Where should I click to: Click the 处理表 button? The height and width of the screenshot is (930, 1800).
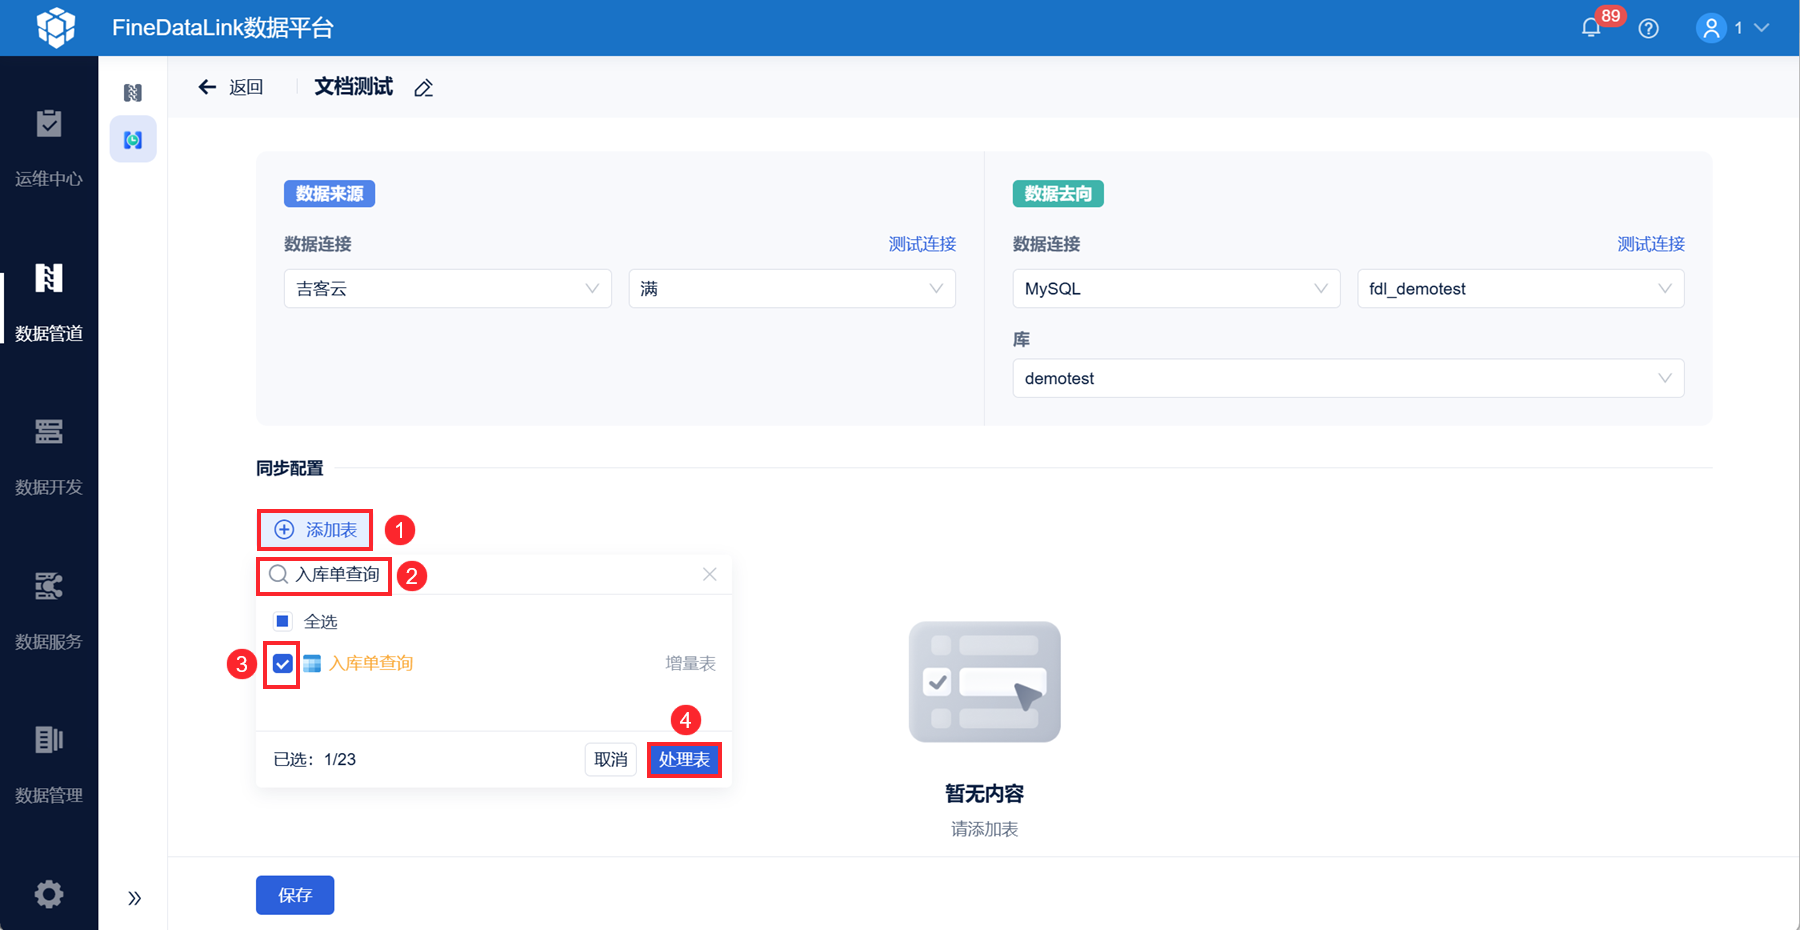point(684,760)
